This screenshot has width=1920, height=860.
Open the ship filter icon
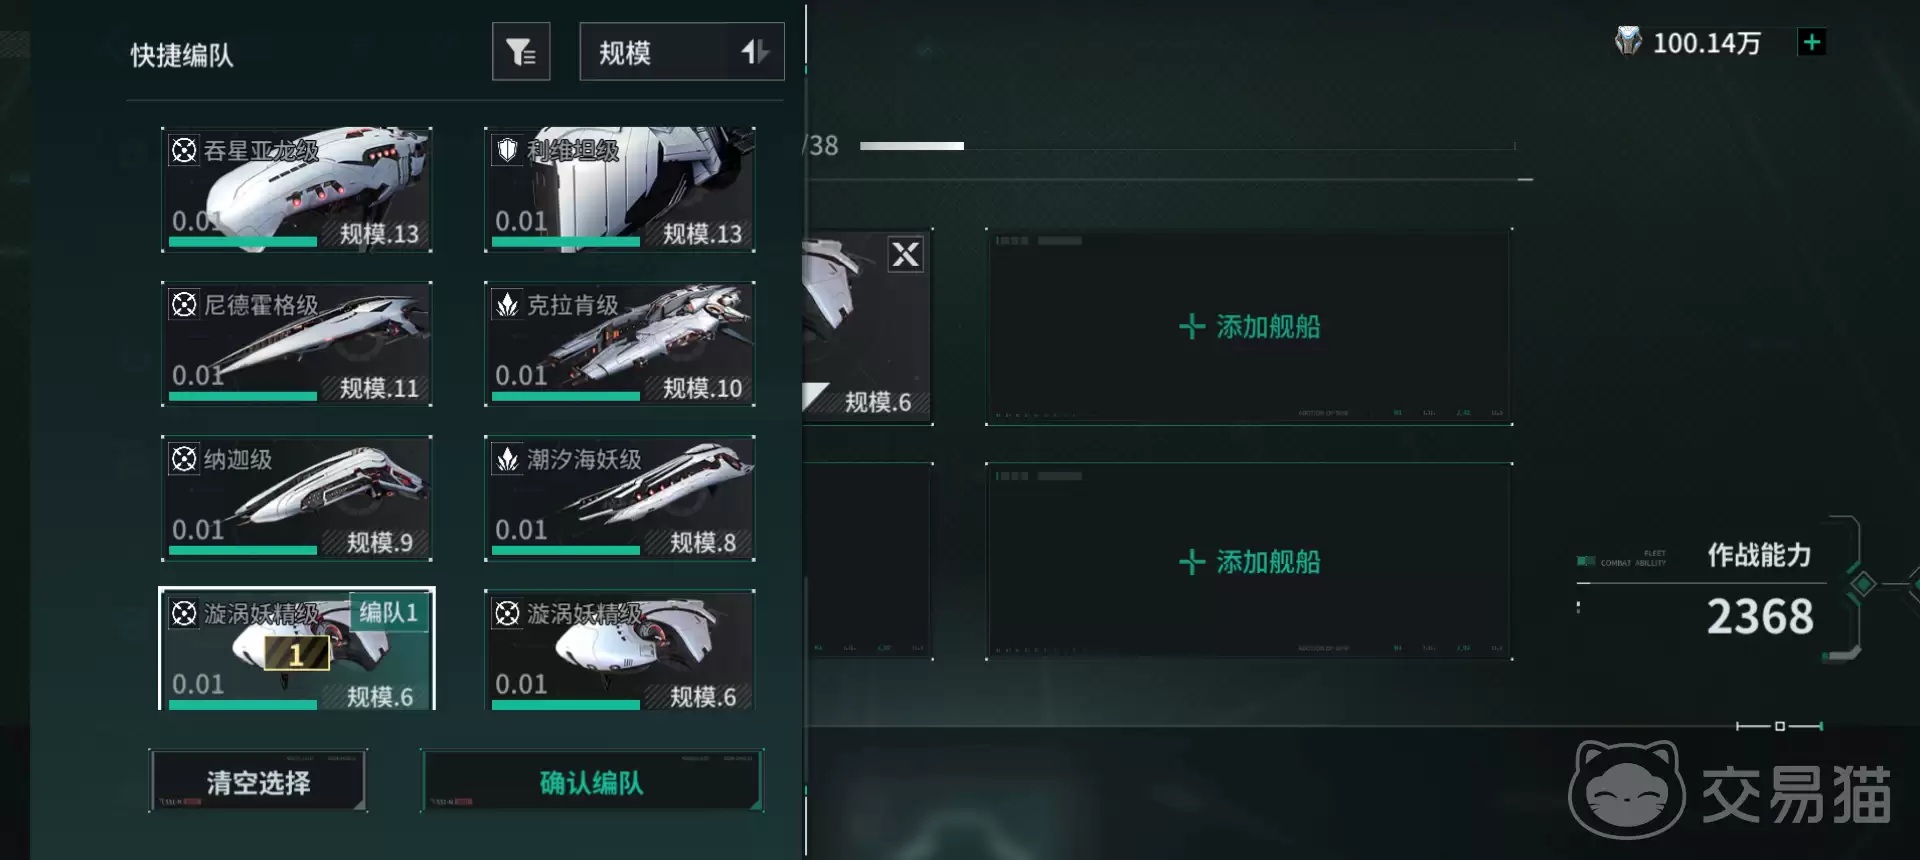(521, 51)
